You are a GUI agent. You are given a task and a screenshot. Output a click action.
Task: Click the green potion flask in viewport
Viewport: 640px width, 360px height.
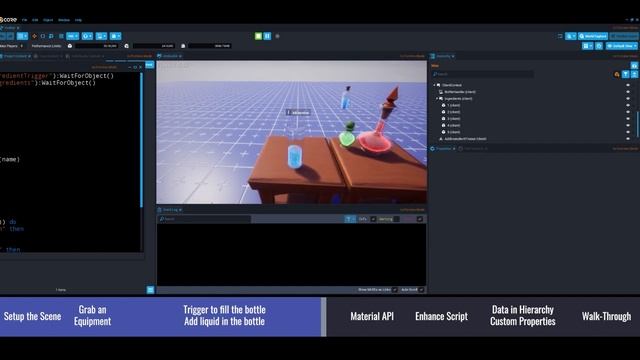click(x=347, y=134)
